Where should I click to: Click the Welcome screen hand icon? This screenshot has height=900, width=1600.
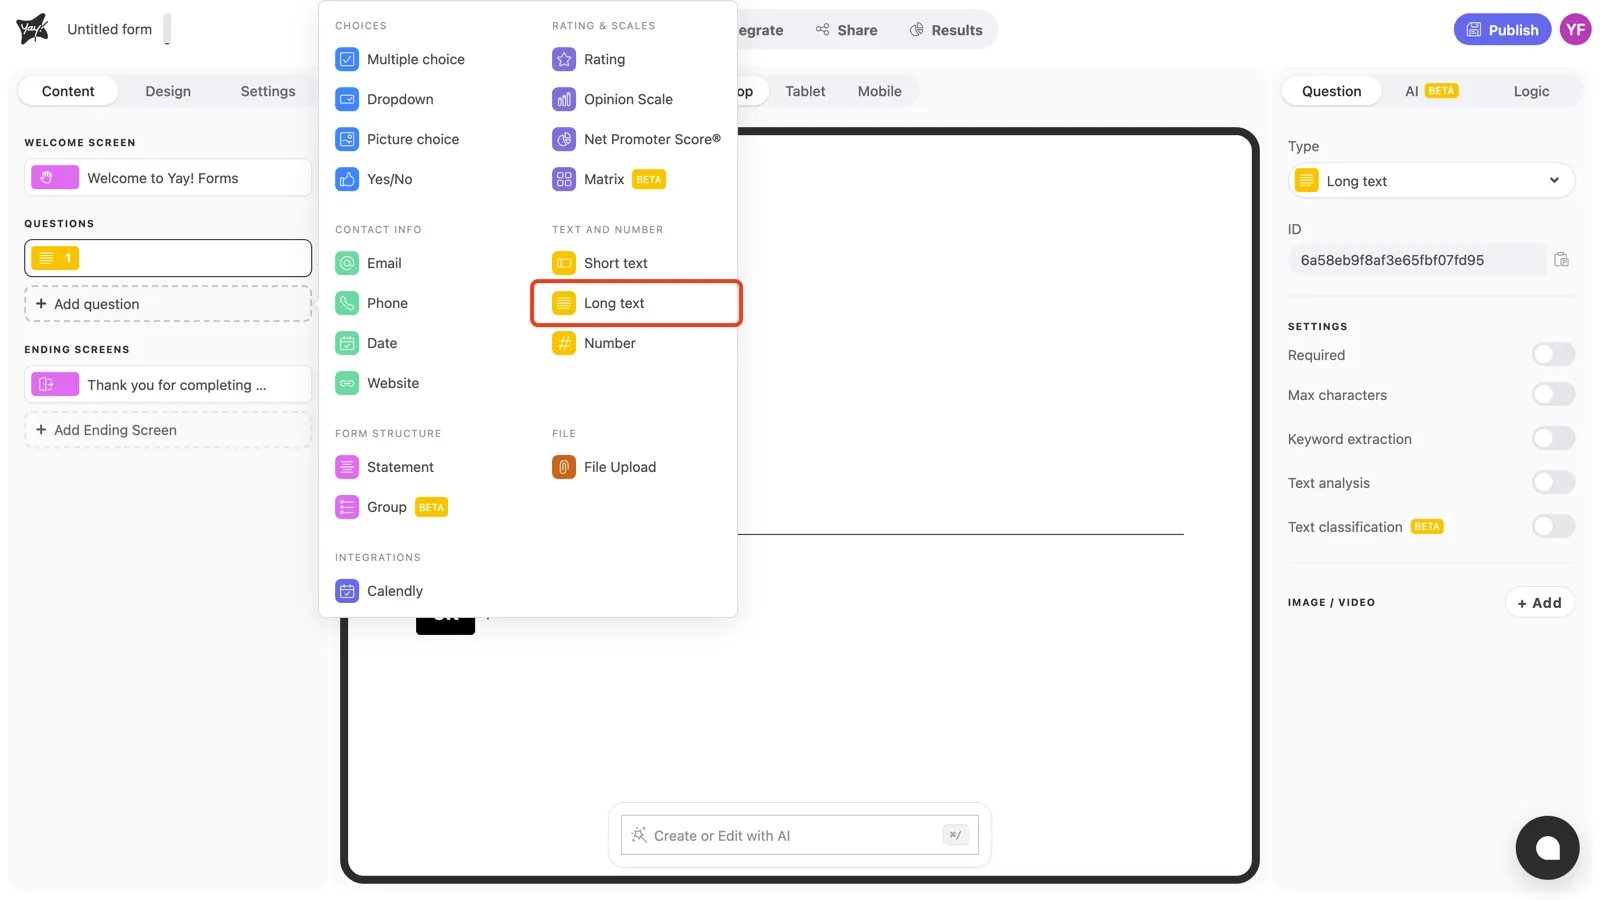(x=55, y=178)
